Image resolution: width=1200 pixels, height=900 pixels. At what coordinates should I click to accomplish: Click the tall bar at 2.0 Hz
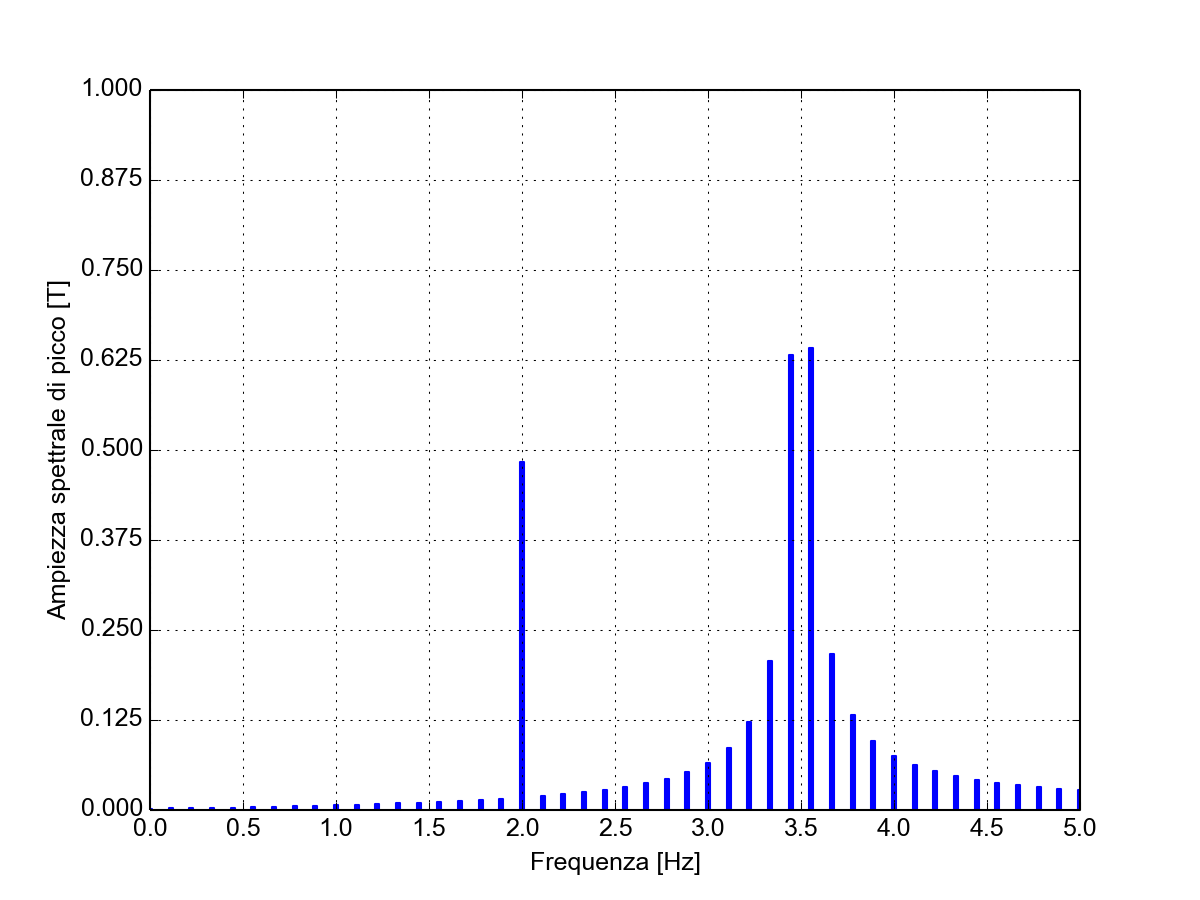click(x=522, y=635)
